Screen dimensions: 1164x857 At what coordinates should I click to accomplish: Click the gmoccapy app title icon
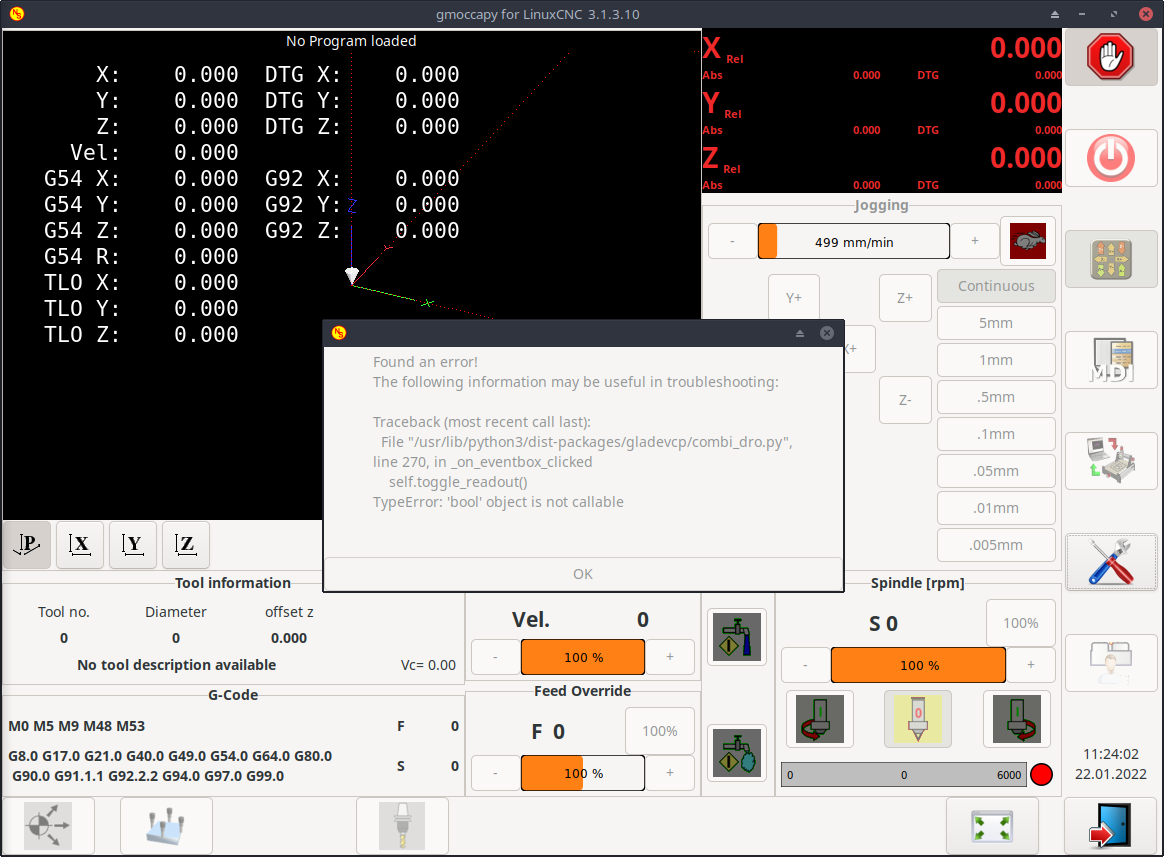tap(17, 13)
